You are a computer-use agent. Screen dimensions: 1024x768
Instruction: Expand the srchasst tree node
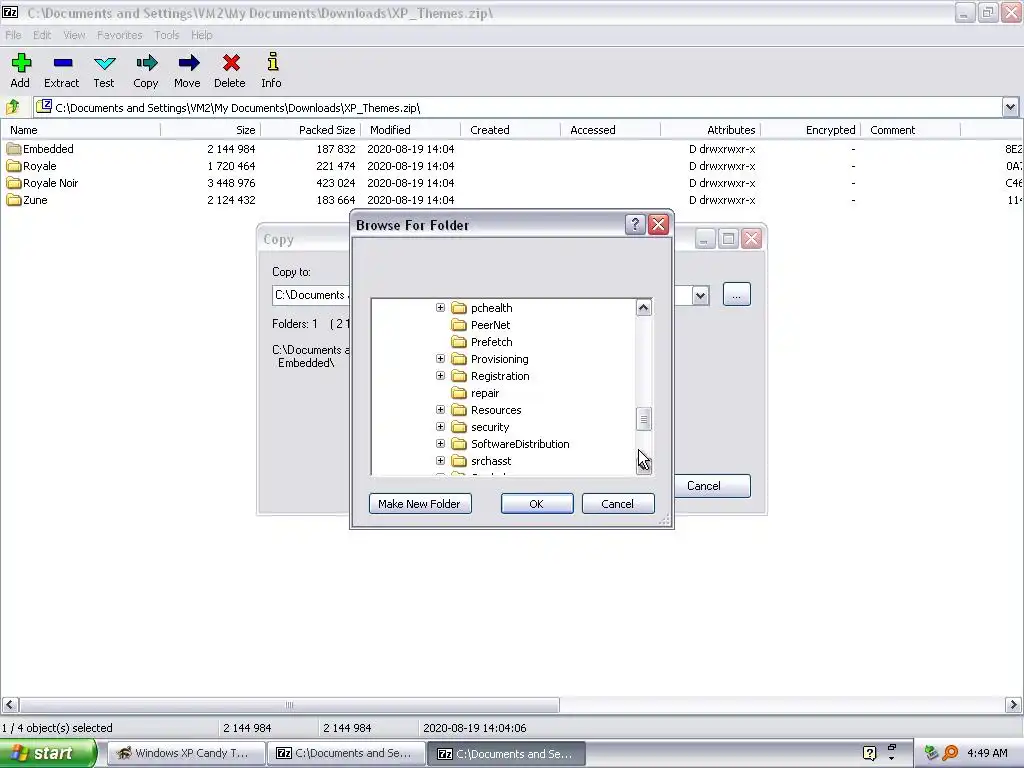[440, 460]
